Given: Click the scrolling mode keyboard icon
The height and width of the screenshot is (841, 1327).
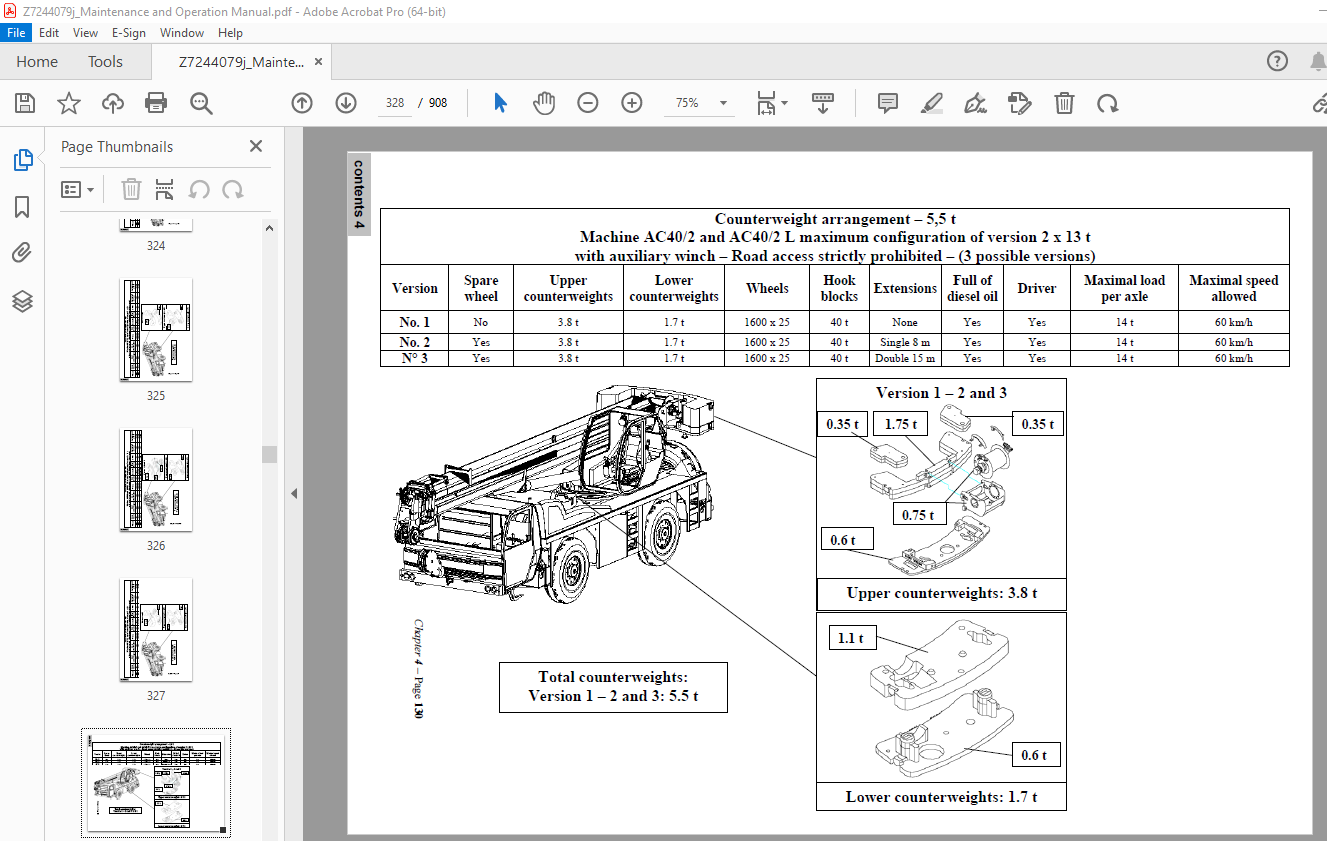Looking at the screenshot, I should [823, 103].
